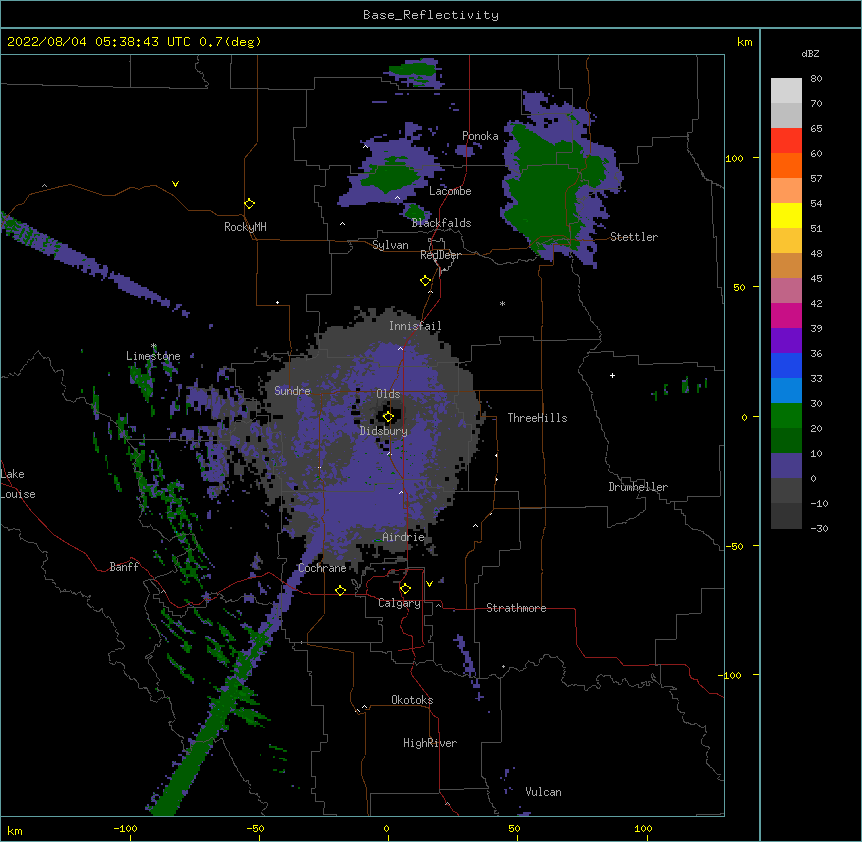Click the yellow diamond marker south of RedDeer

pyautogui.click(x=426, y=281)
